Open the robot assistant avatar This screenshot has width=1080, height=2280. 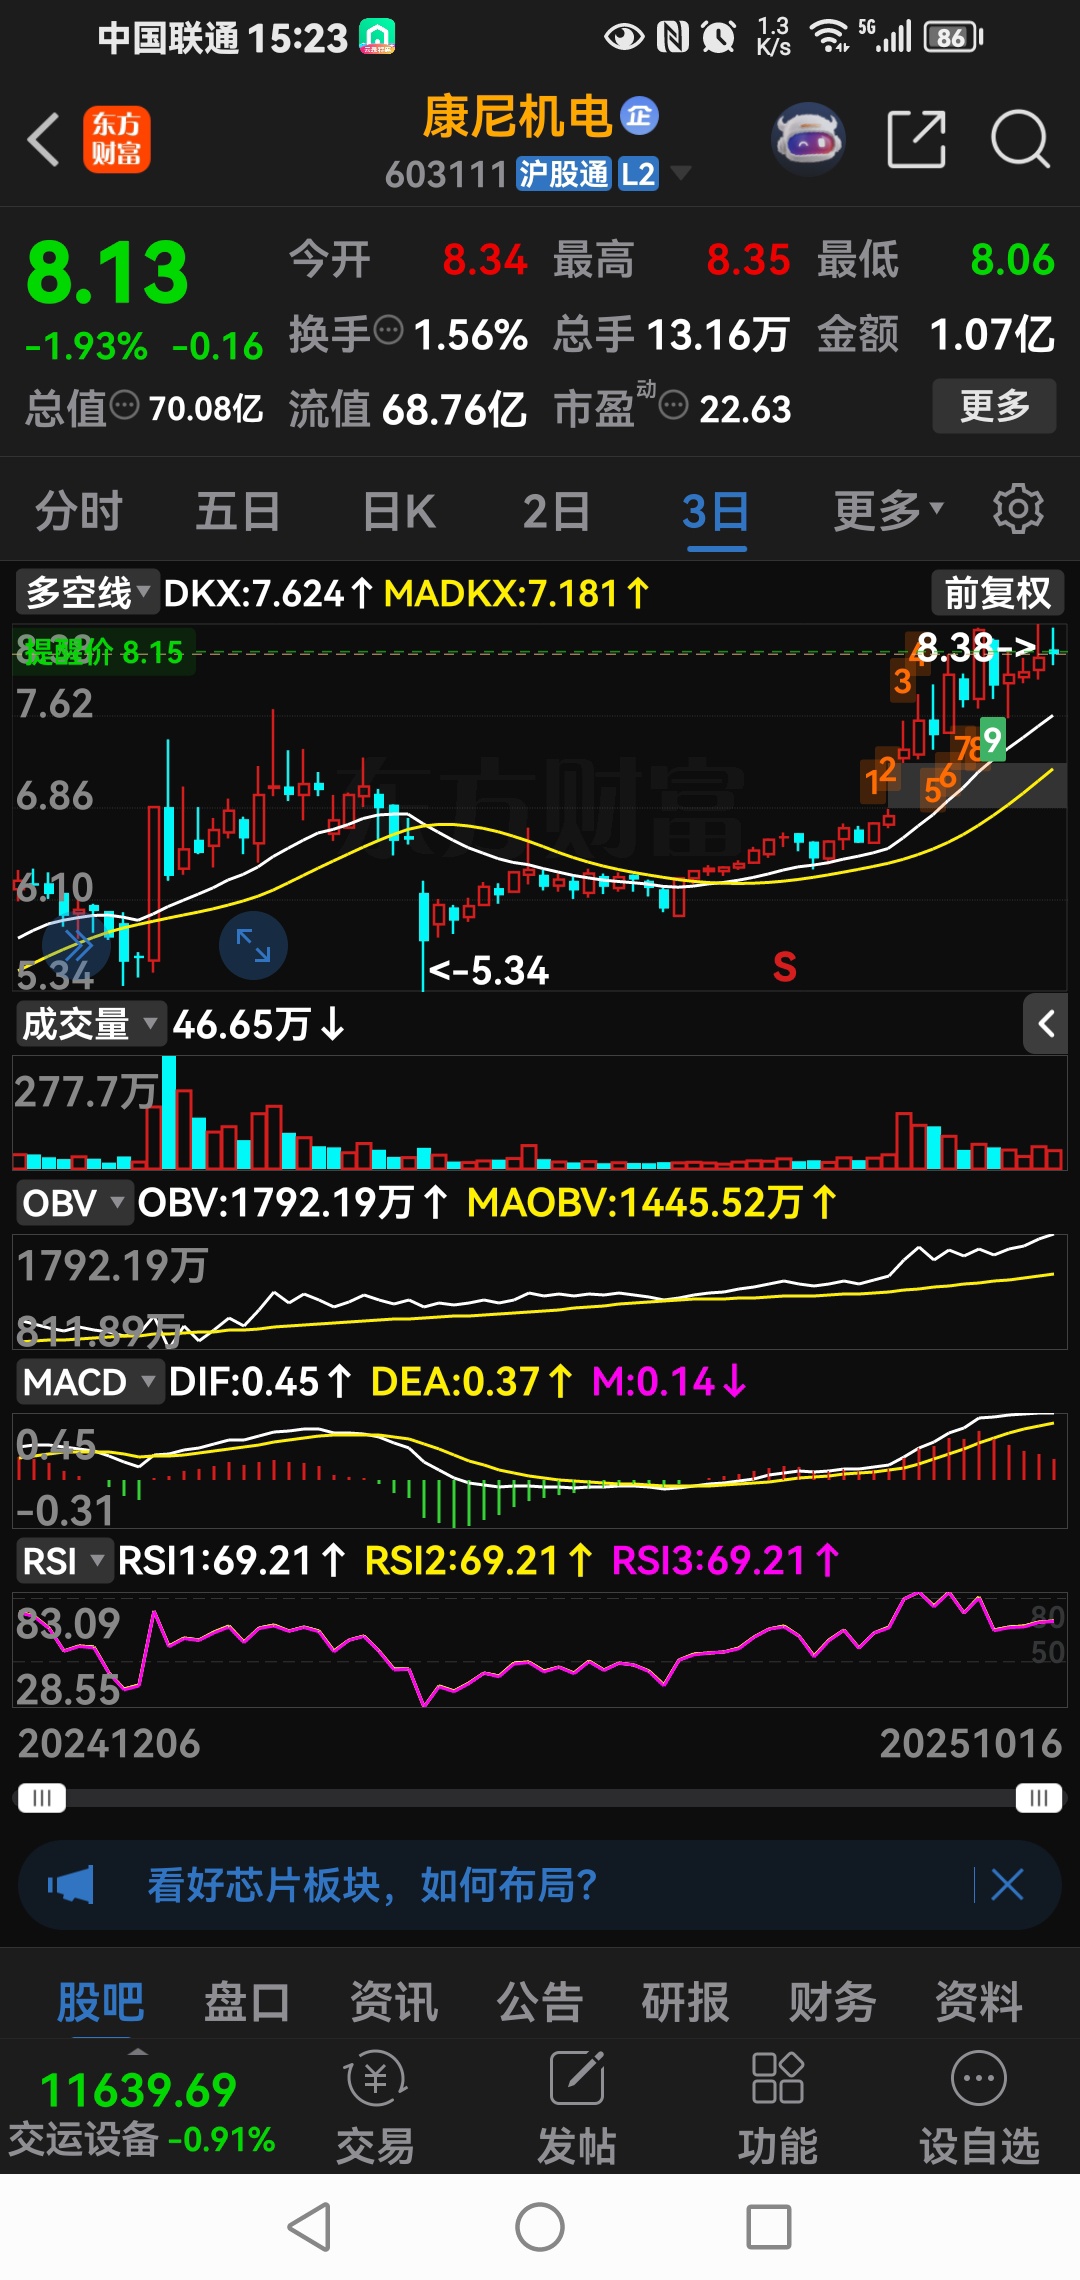[808, 139]
